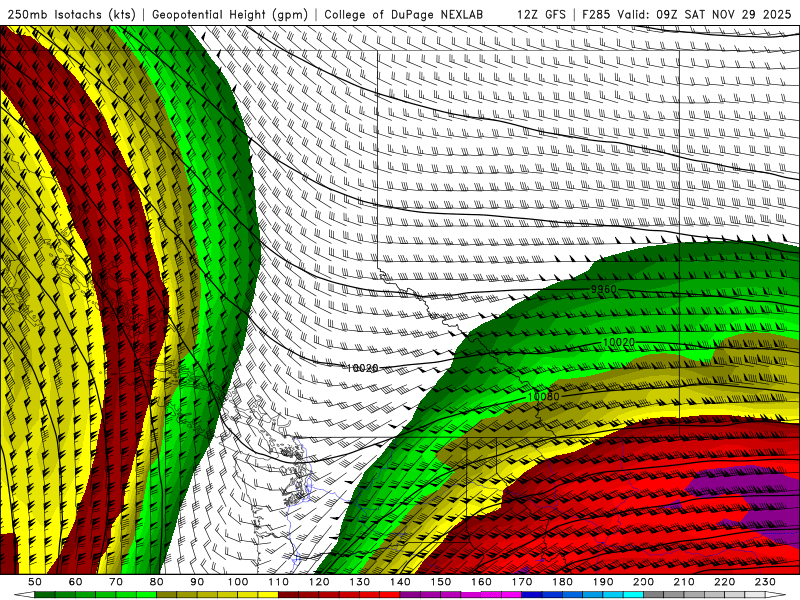Click the '50' knot scale label
The width and height of the screenshot is (800, 600).
(35, 582)
